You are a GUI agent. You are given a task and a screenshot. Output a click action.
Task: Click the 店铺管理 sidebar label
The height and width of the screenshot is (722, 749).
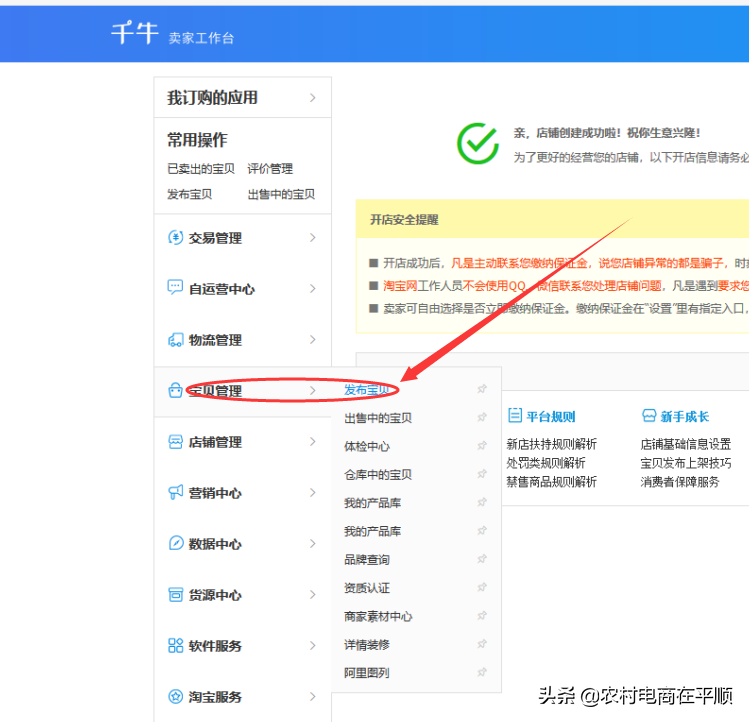pyautogui.click(x=215, y=442)
